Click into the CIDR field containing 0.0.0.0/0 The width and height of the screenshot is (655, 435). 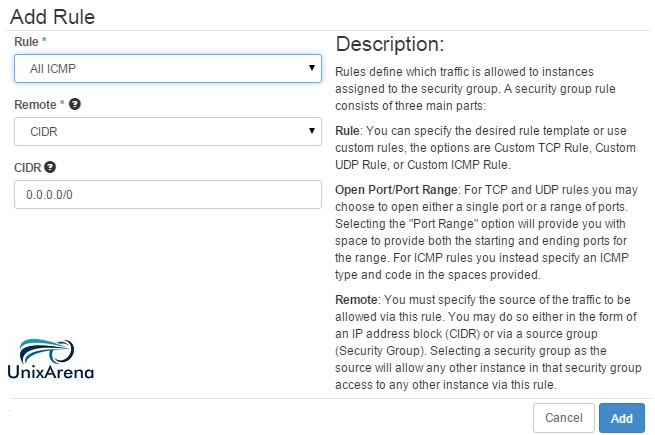[x=168, y=195]
